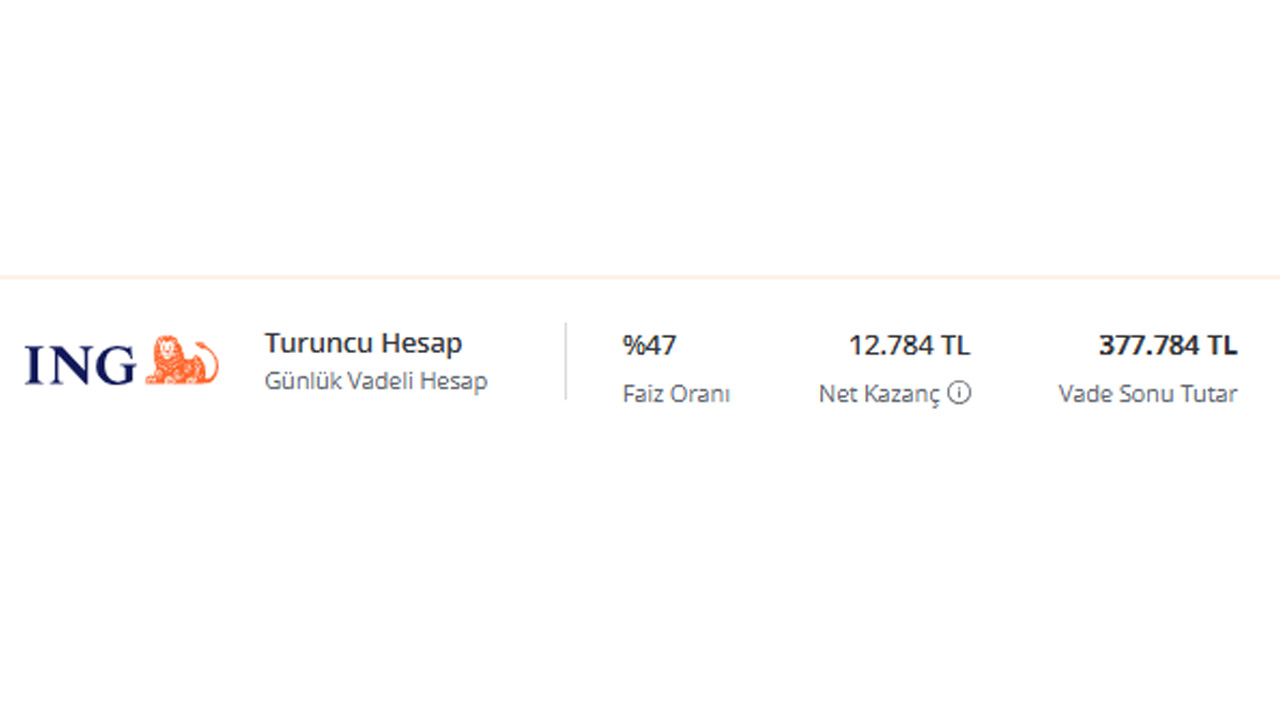Click the info icon beside Net Kazanç
Image resolution: width=1280 pixels, height=720 pixels.
tap(959, 393)
